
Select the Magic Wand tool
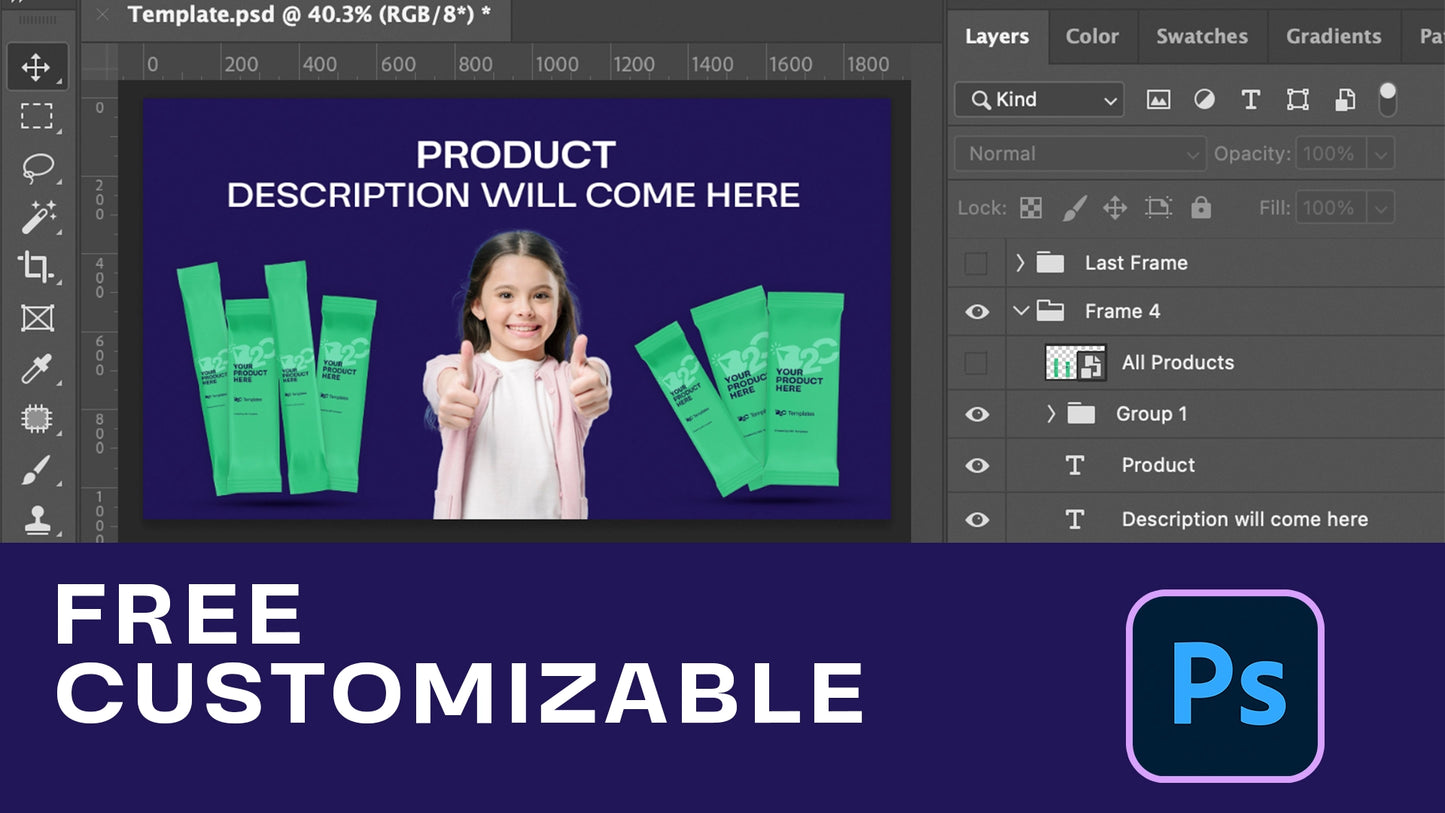pyautogui.click(x=38, y=216)
